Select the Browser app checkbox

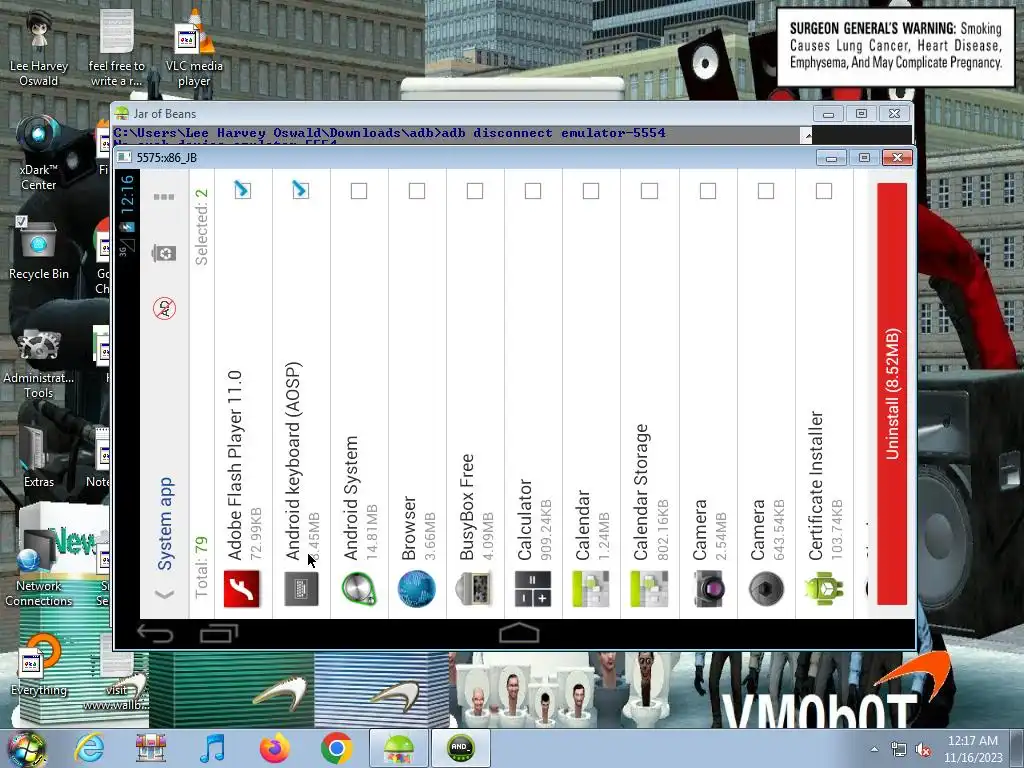[417, 191]
